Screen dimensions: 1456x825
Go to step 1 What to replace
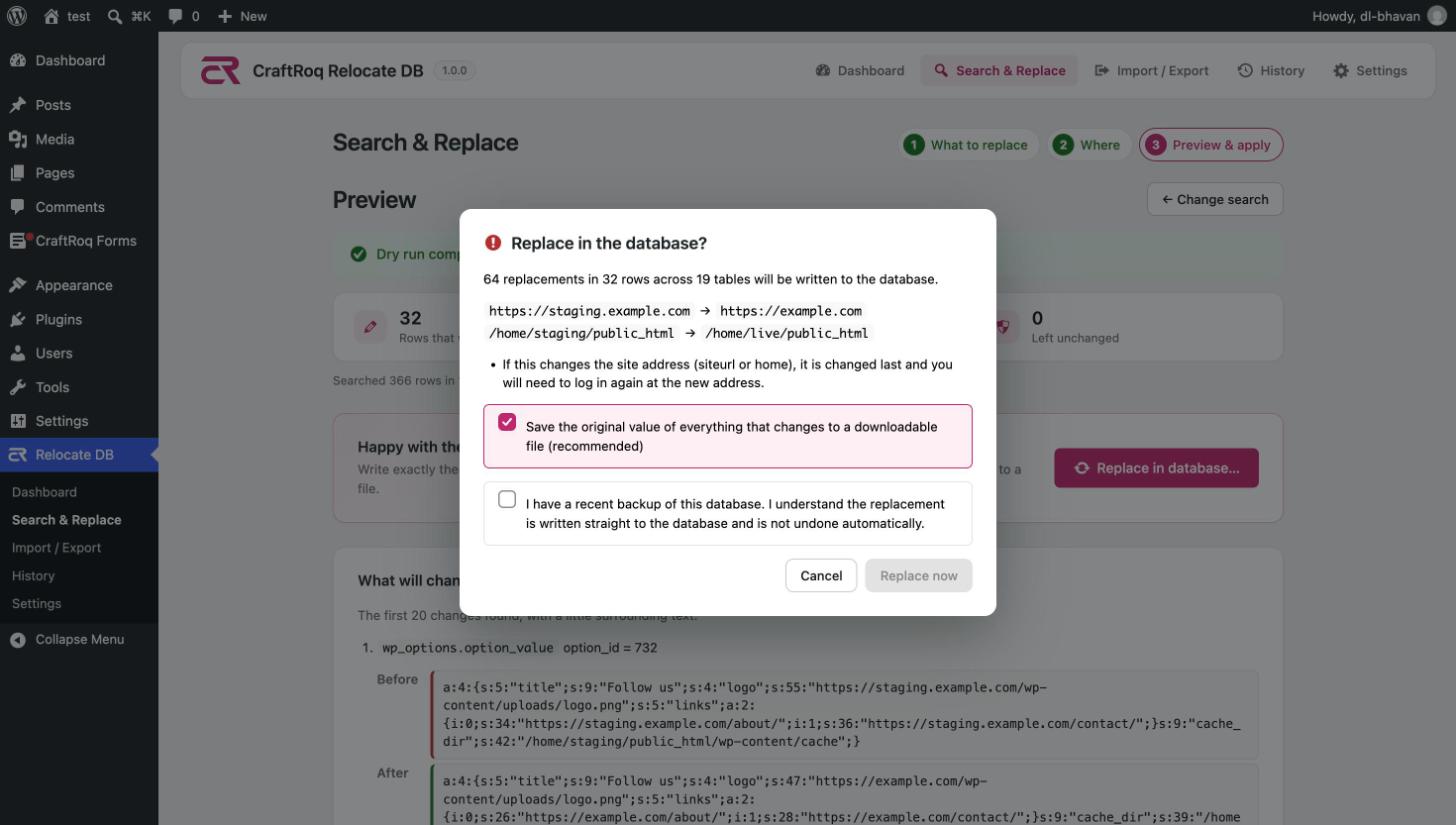(966, 145)
